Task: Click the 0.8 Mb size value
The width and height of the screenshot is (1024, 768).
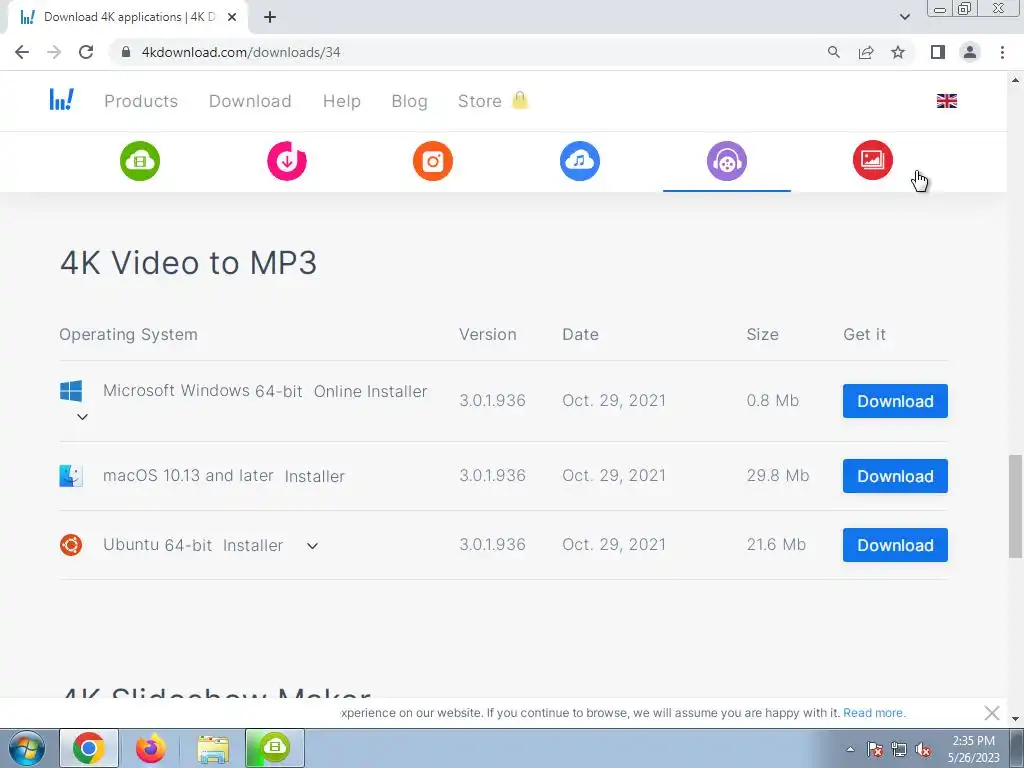Action: coord(773,400)
